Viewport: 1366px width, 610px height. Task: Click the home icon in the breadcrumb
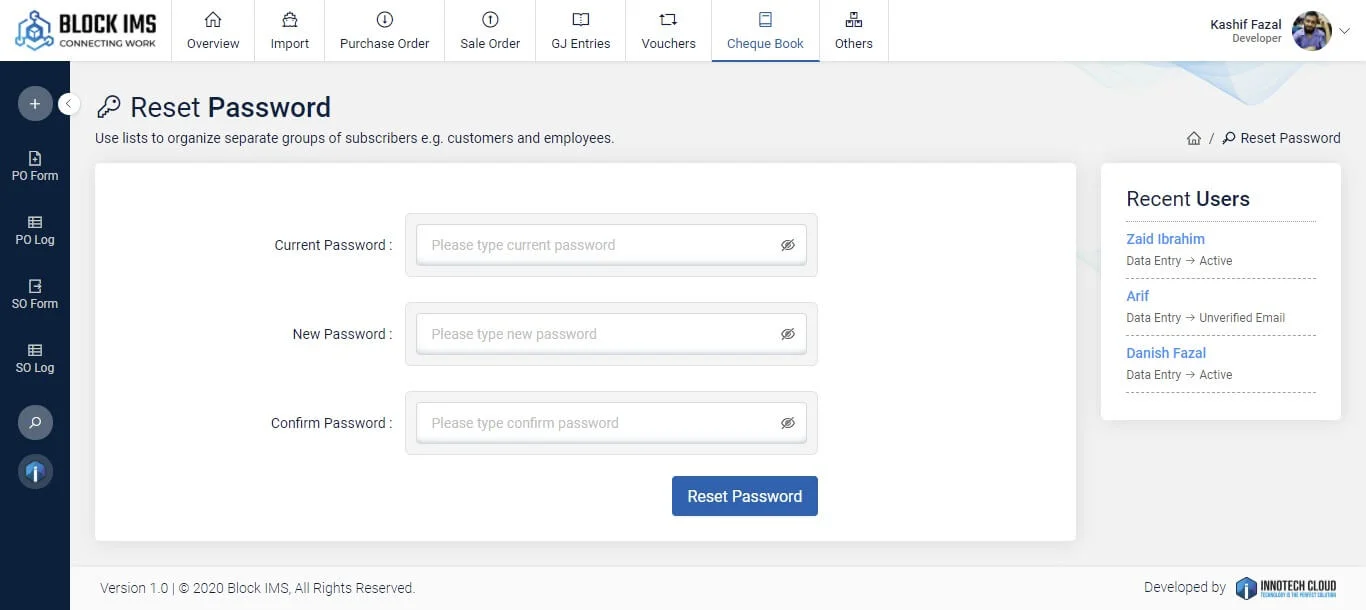point(1193,139)
